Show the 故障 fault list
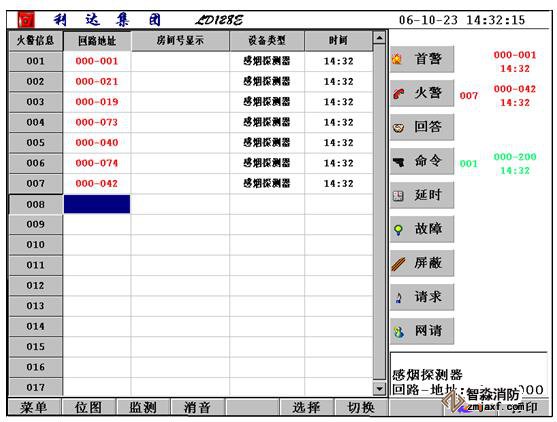Image resolution: width=557 pixels, height=422 pixels. click(x=422, y=229)
